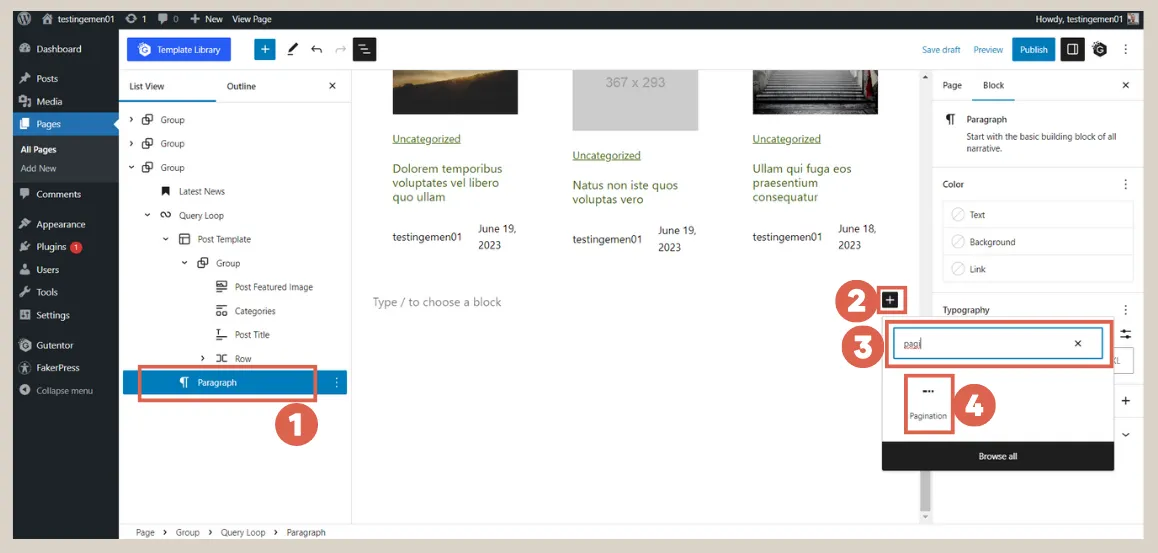Collapse the third Group in list view
Viewport: 1158px width, 553px height.
131,168
